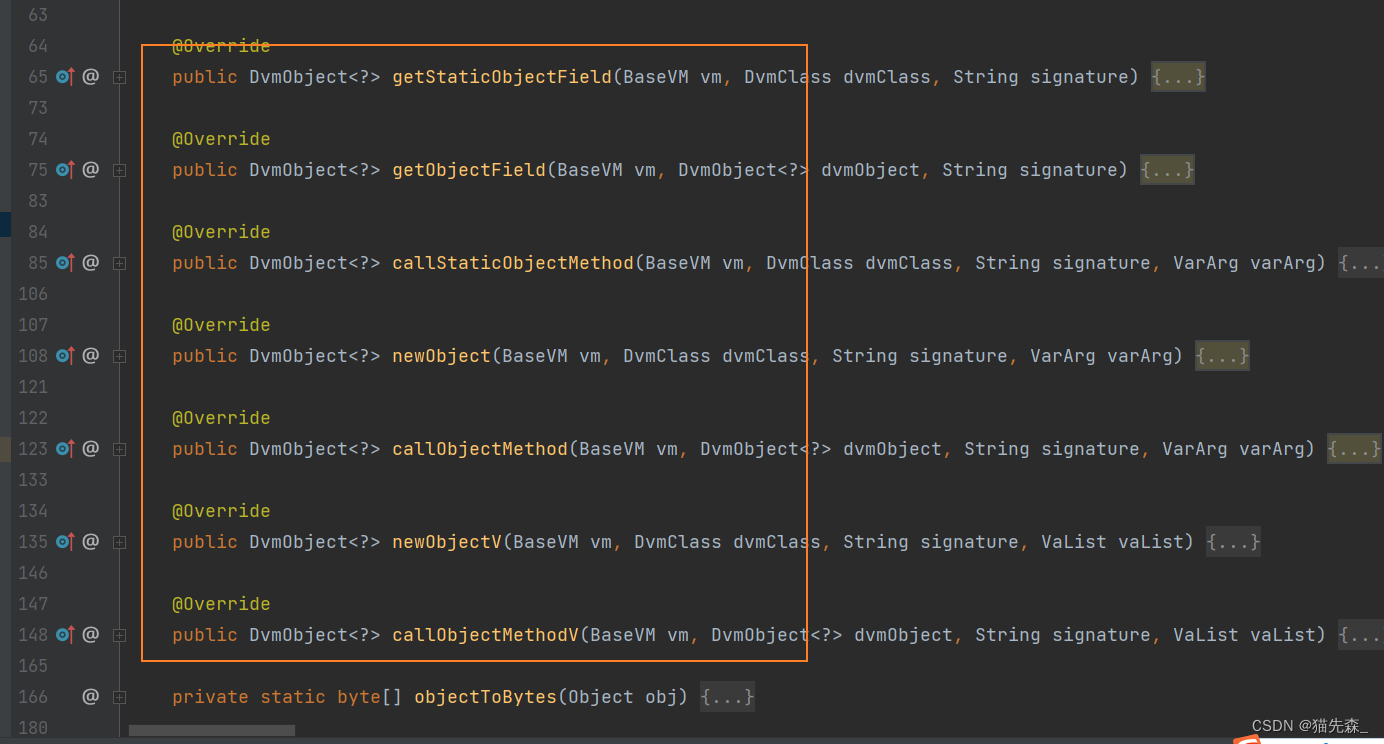This screenshot has height=744, width=1384.
Task: Expand the collapsed newObject method using plus box
Action: [x=119, y=355]
